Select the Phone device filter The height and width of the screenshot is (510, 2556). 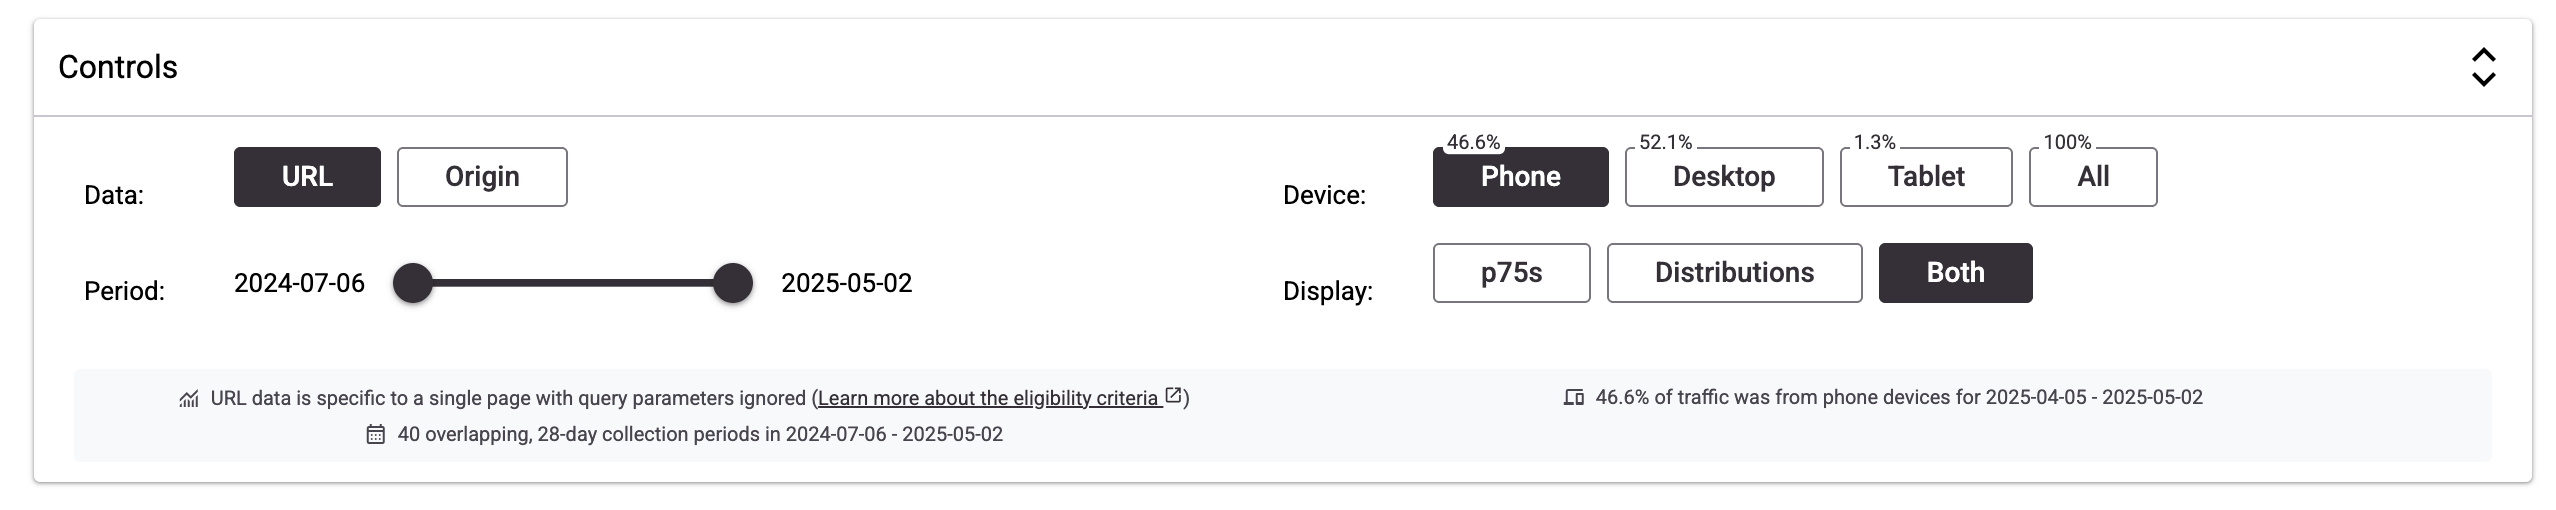click(1520, 177)
